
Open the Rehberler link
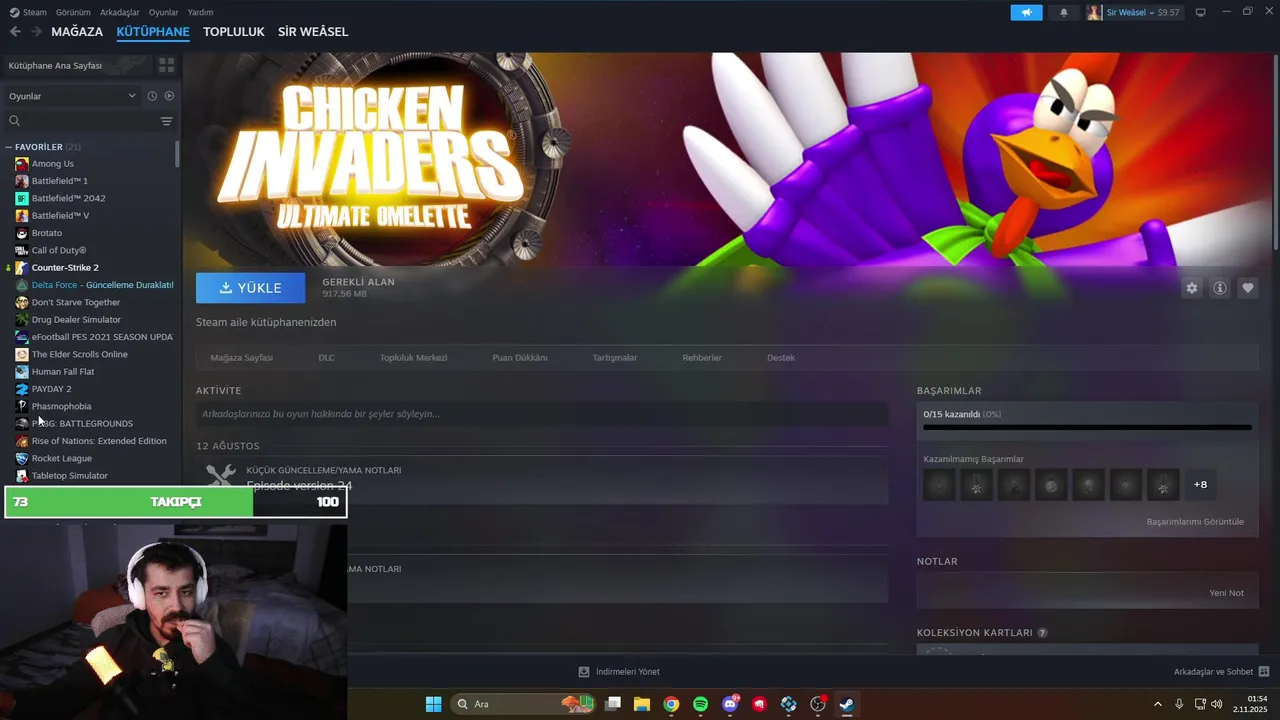[x=702, y=358]
